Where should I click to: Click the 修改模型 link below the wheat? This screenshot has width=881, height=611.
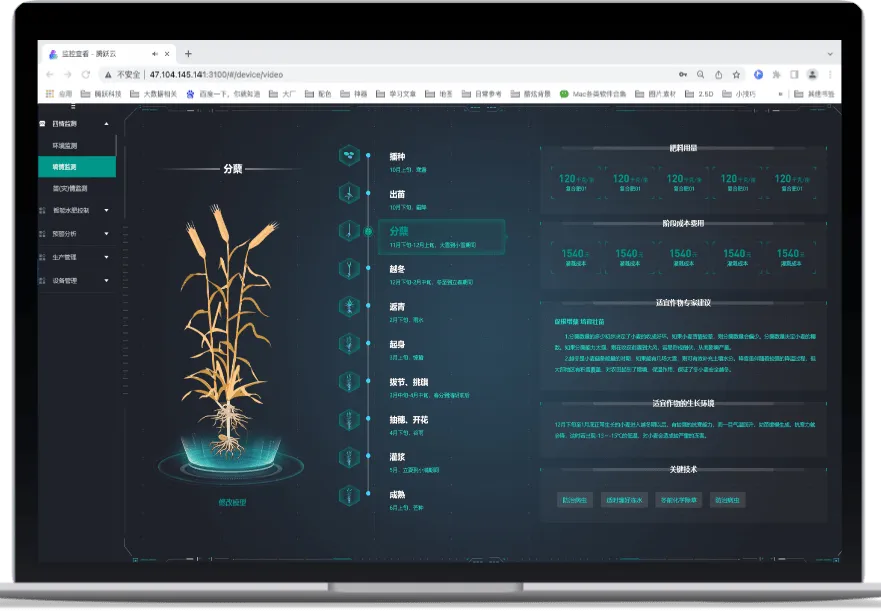tap(232, 502)
